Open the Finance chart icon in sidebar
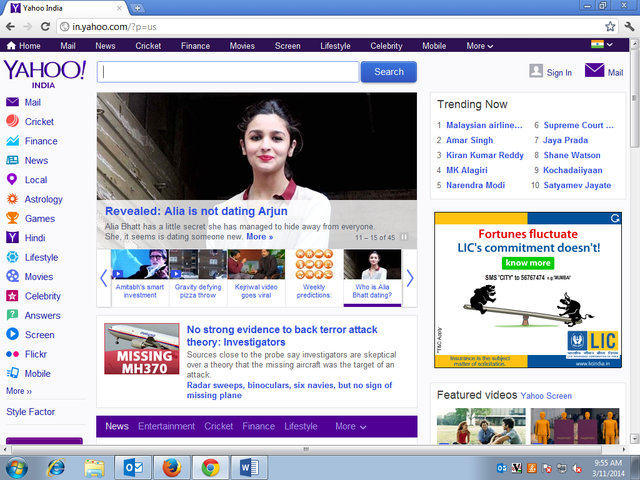Screen dimensions: 640x480 click(12, 141)
